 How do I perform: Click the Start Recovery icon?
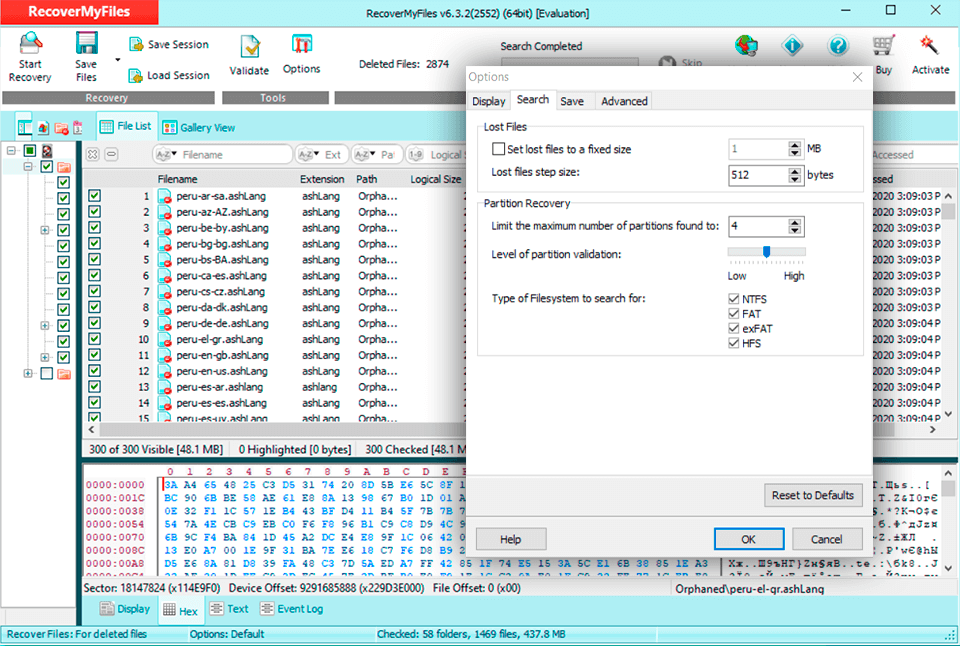click(x=30, y=43)
